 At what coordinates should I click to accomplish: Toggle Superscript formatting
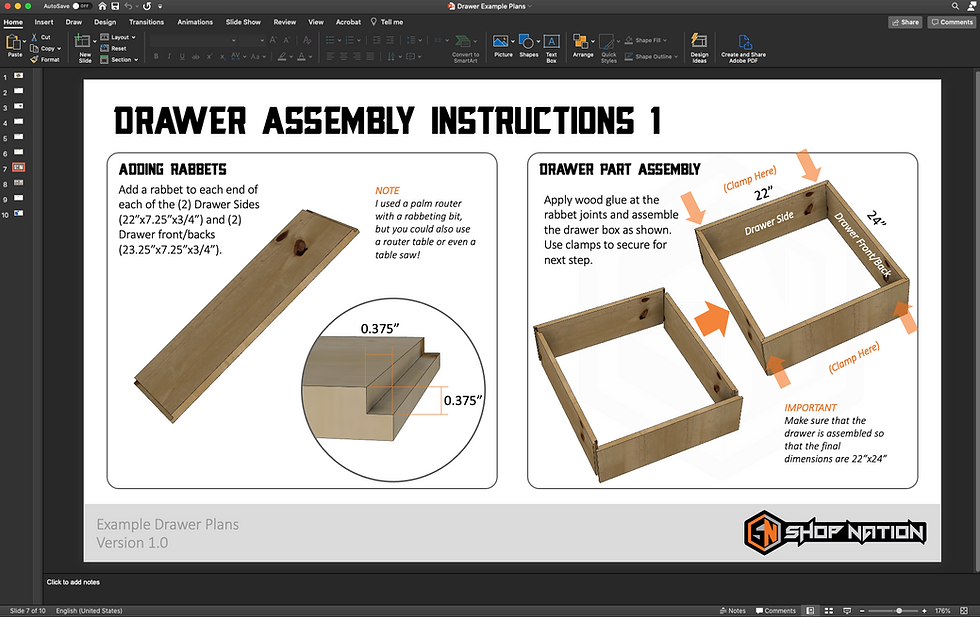[x=209, y=56]
